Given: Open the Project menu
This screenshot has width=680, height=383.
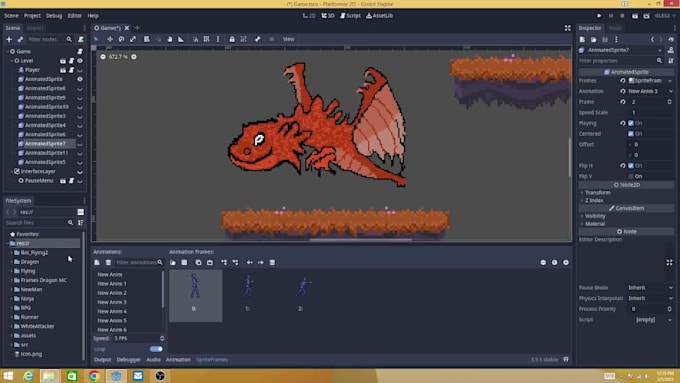Looking at the screenshot, I should [32, 16].
